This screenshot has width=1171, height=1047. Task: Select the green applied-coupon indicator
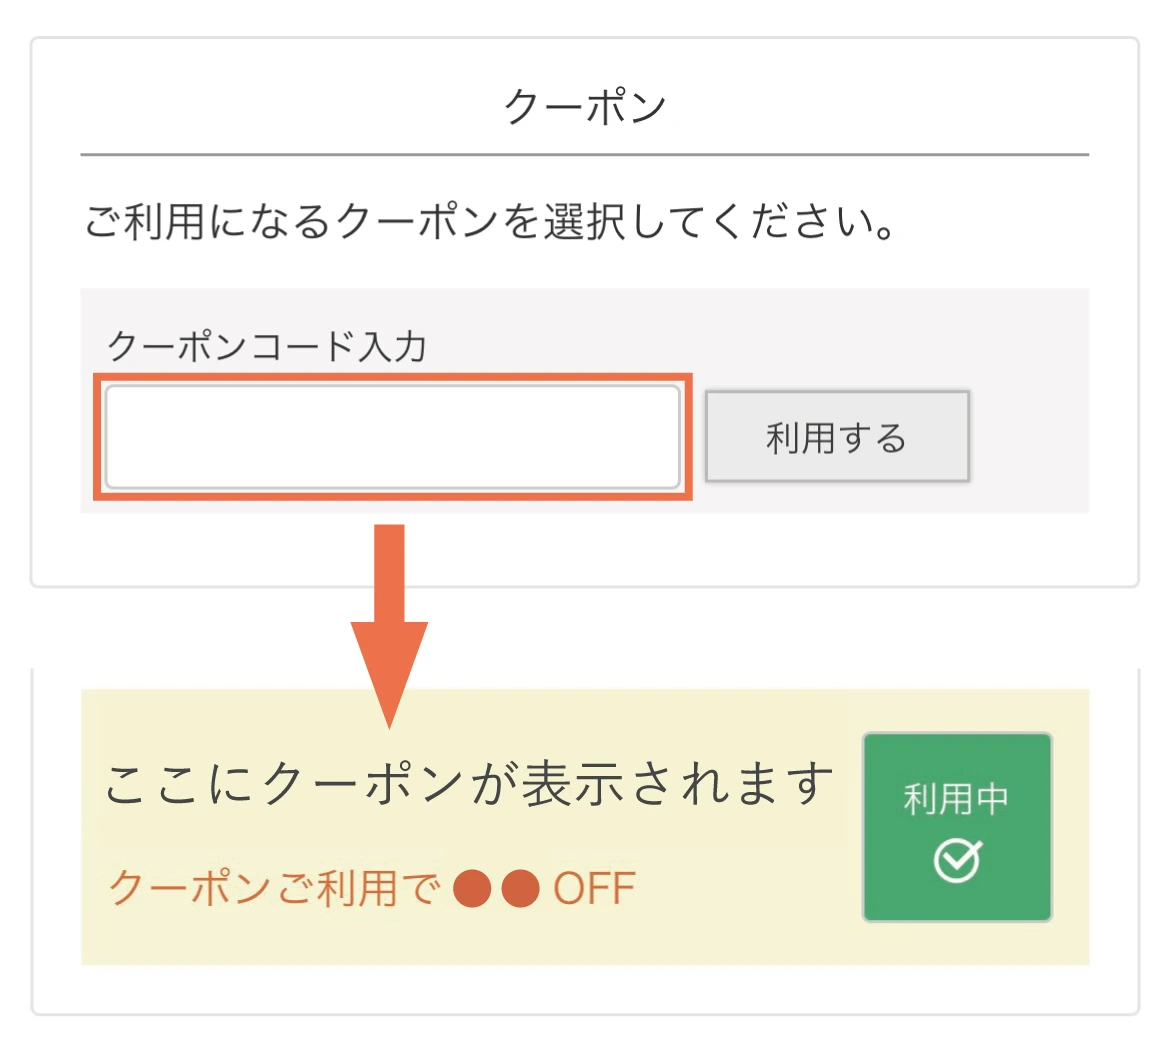pyautogui.click(x=957, y=825)
